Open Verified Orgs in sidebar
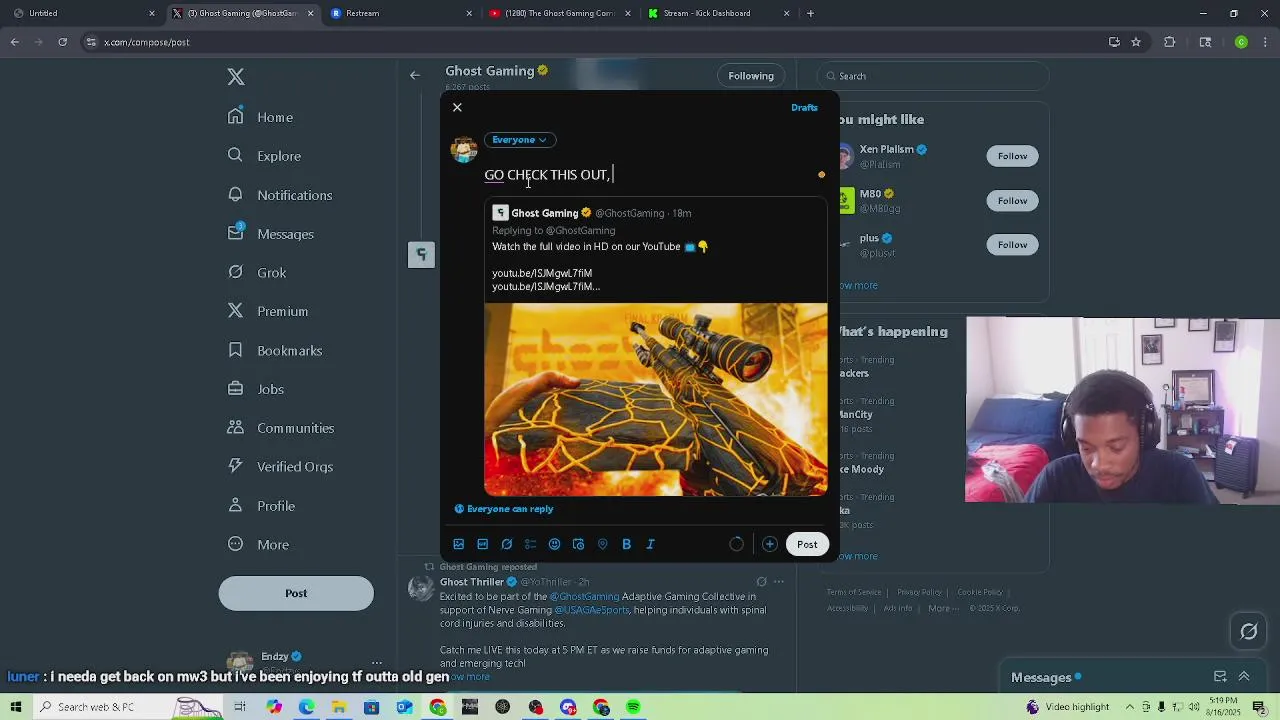This screenshot has height=720, width=1280. click(280, 467)
